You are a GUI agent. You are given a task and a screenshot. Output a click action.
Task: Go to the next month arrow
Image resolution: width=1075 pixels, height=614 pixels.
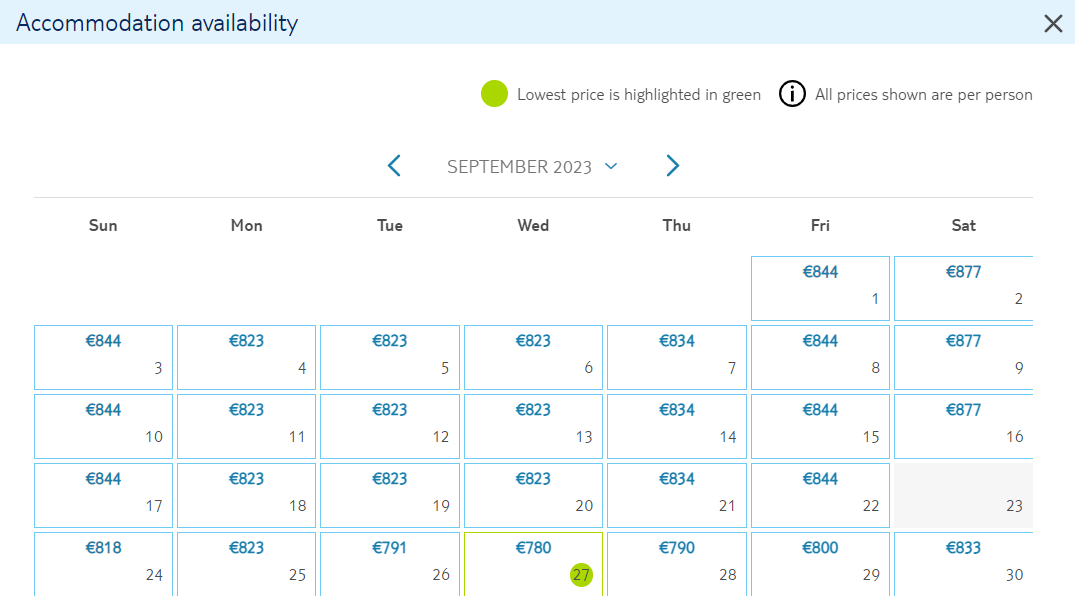[x=673, y=166]
